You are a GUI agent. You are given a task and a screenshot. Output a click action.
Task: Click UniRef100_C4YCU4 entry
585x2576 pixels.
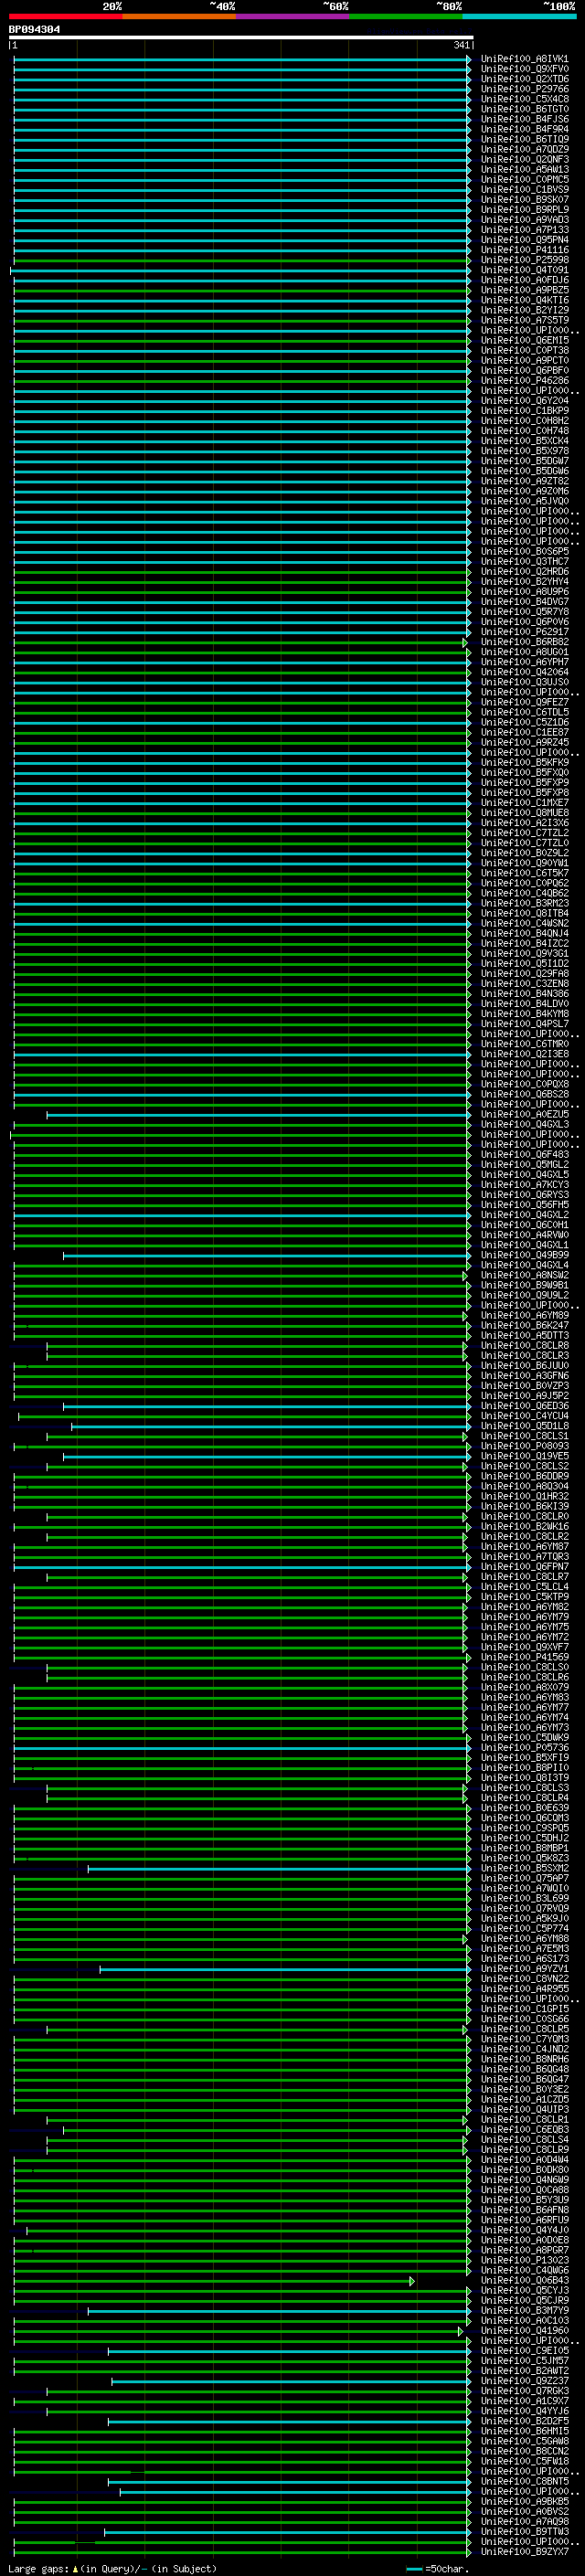[x=525, y=1416]
